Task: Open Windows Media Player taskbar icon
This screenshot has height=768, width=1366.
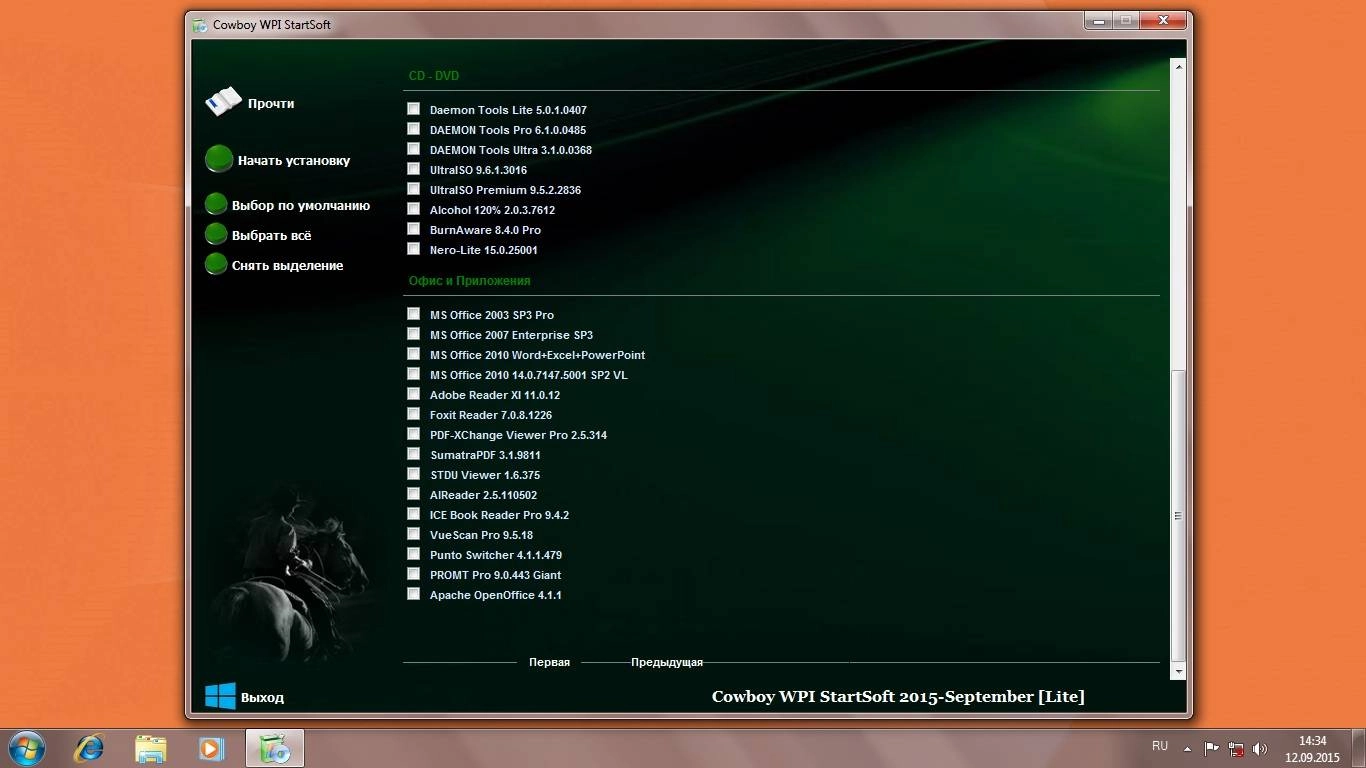Action: pyautogui.click(x=211, y=748)
